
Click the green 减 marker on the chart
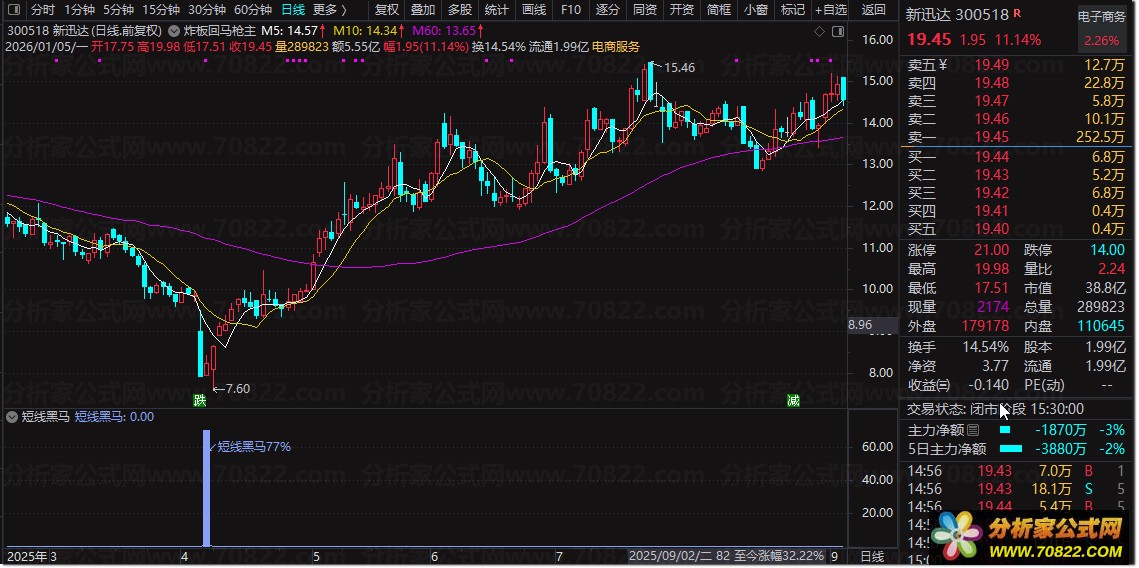(x=793, y=401)
